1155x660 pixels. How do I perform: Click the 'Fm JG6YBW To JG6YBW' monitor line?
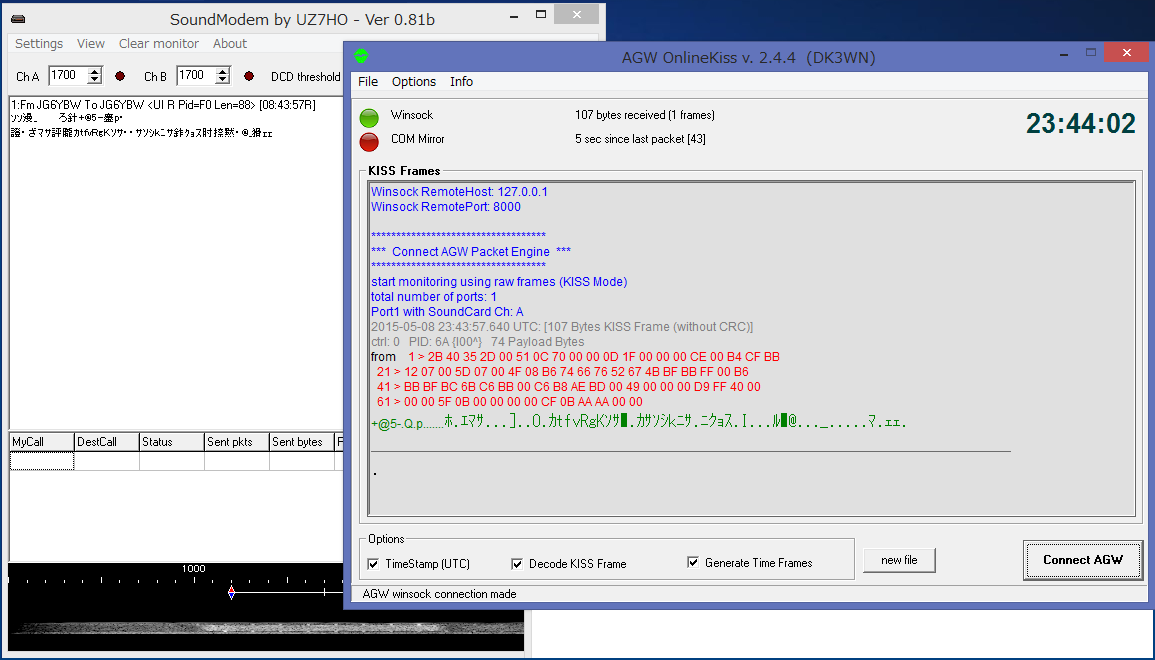(163, 105)
